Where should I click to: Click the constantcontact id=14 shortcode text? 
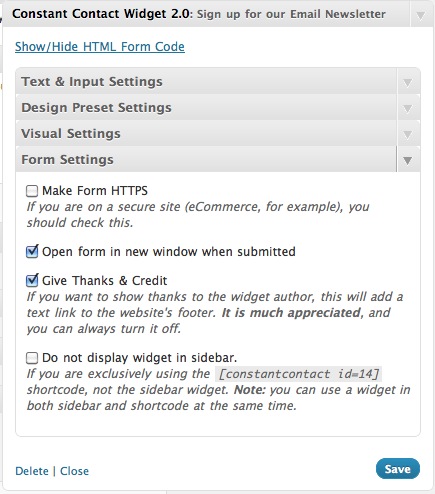(299, 374)
